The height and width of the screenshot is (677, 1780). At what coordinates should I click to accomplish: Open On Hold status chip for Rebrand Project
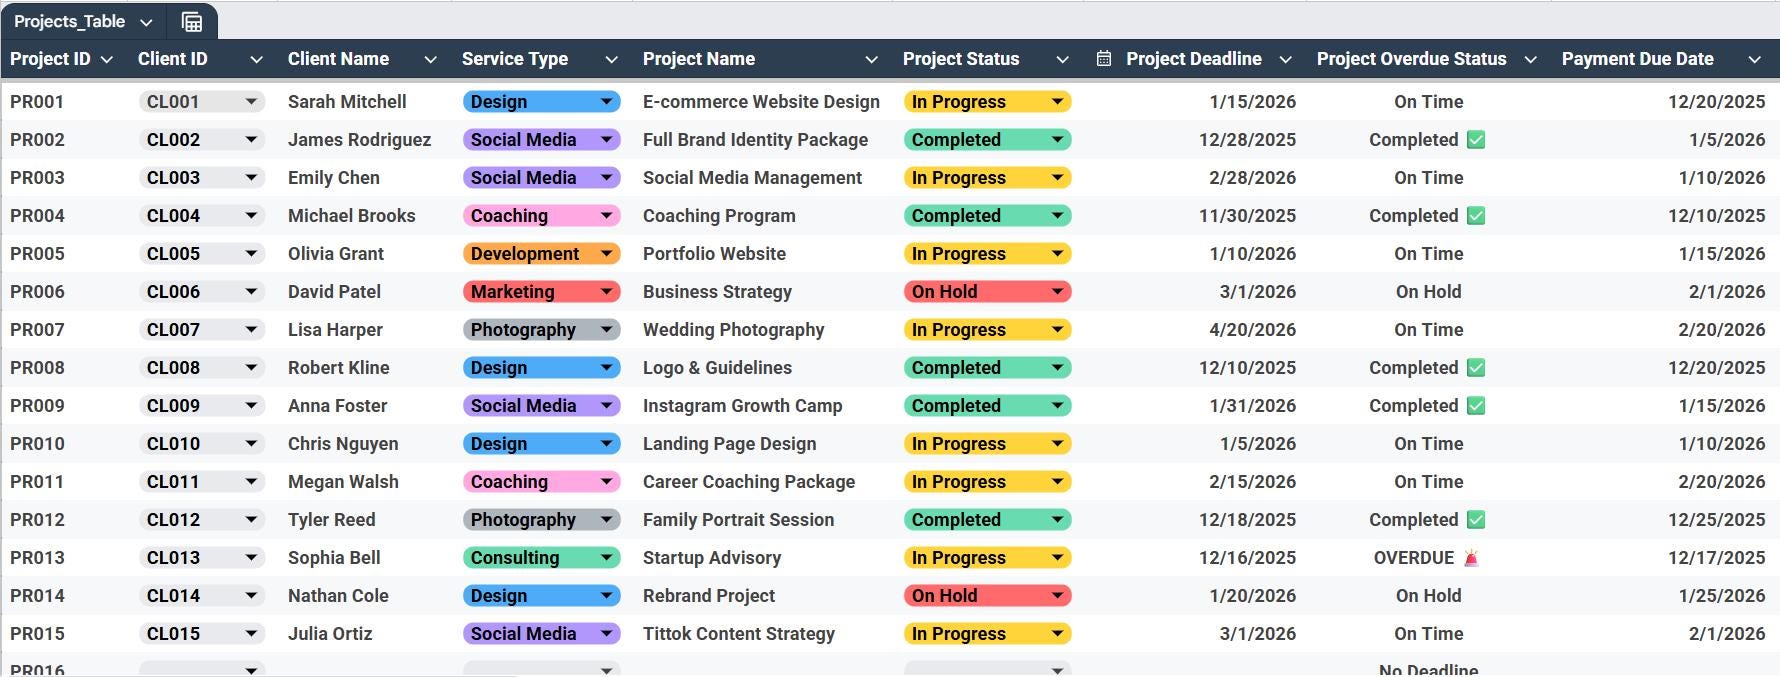987,596
